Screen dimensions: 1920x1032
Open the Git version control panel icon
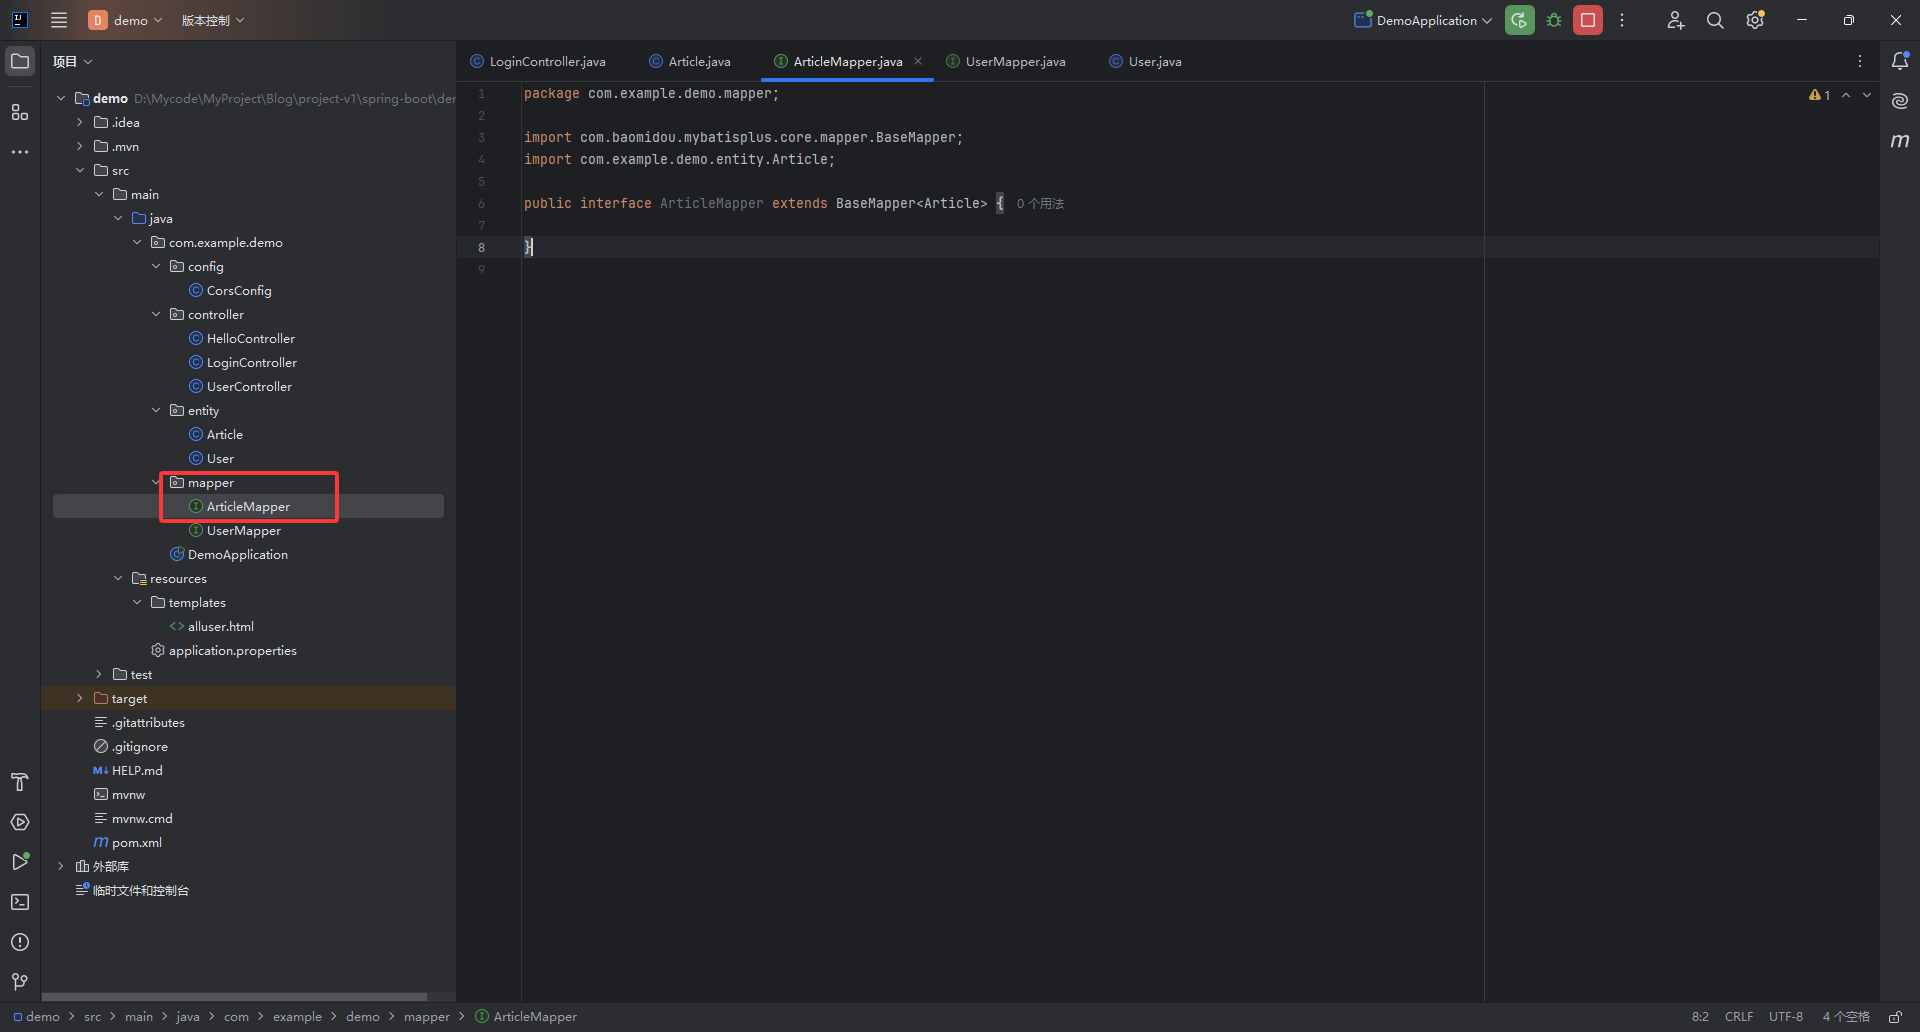(x=20, y=982)
